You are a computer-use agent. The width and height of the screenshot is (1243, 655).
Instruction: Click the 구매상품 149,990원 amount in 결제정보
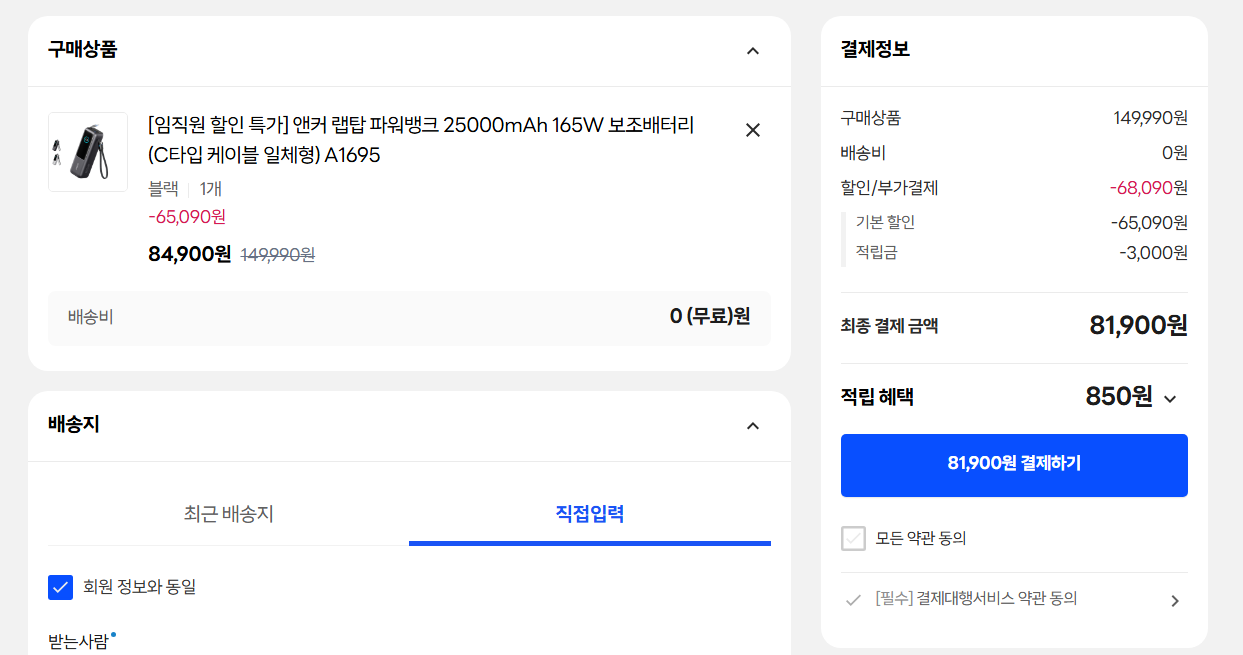[1150, 118]
